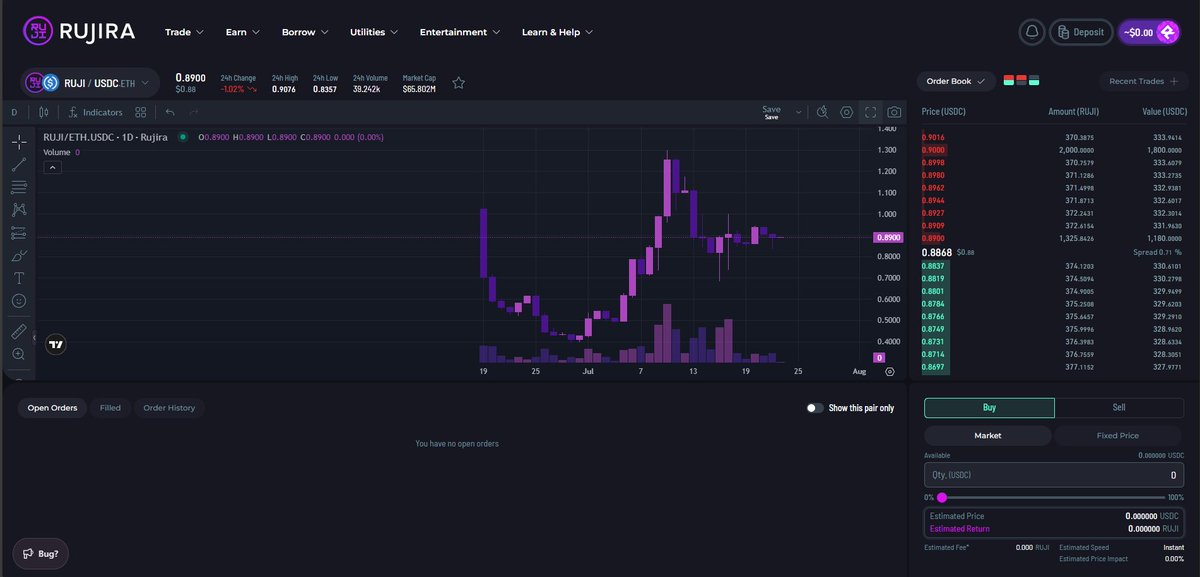Switch to the Open Orders tab
This screenshot has width=1200, height=577.
click(52, 408)
